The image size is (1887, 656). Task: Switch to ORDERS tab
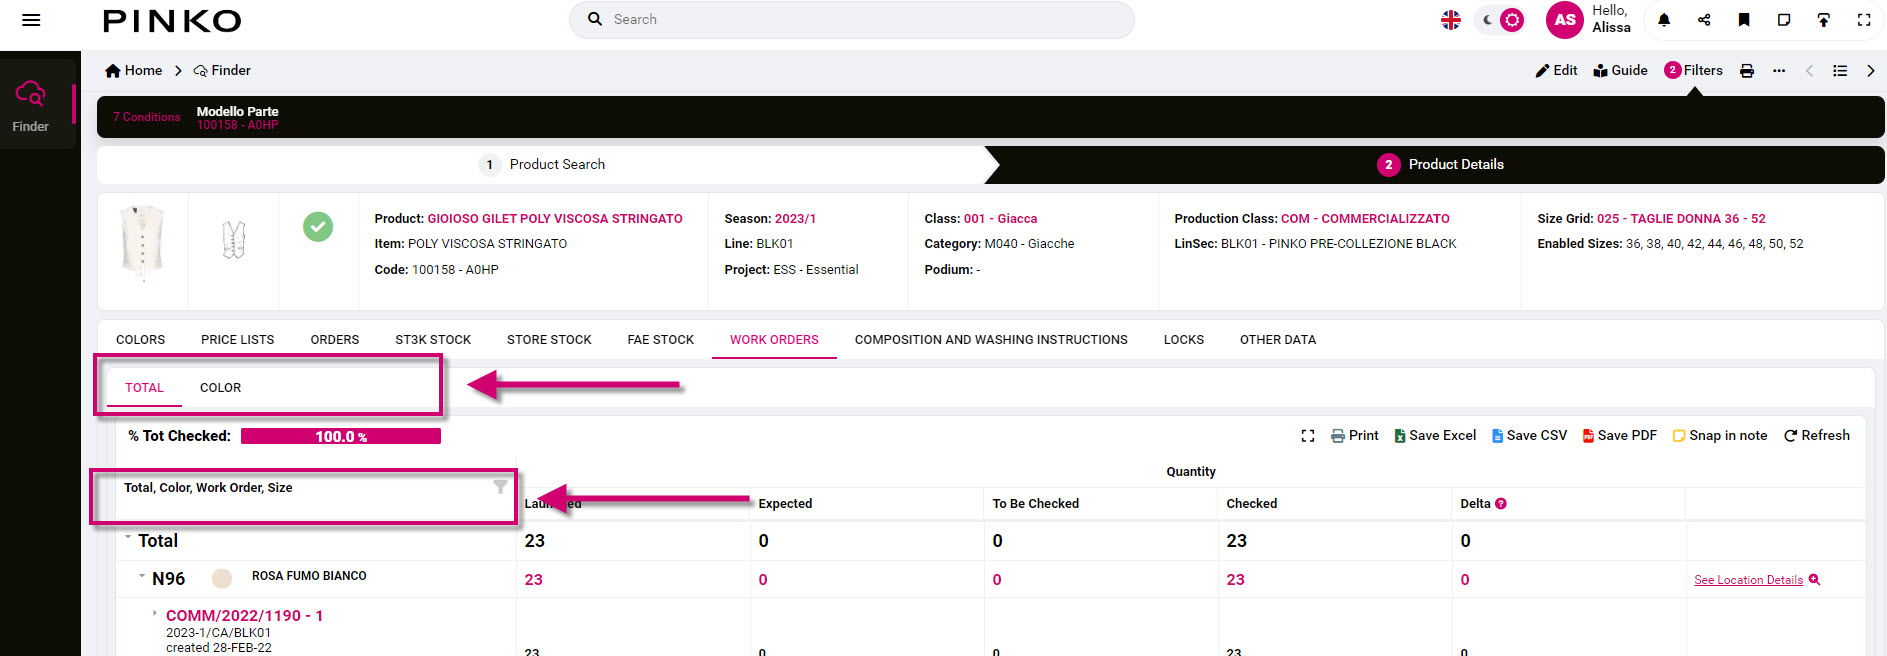335,340
